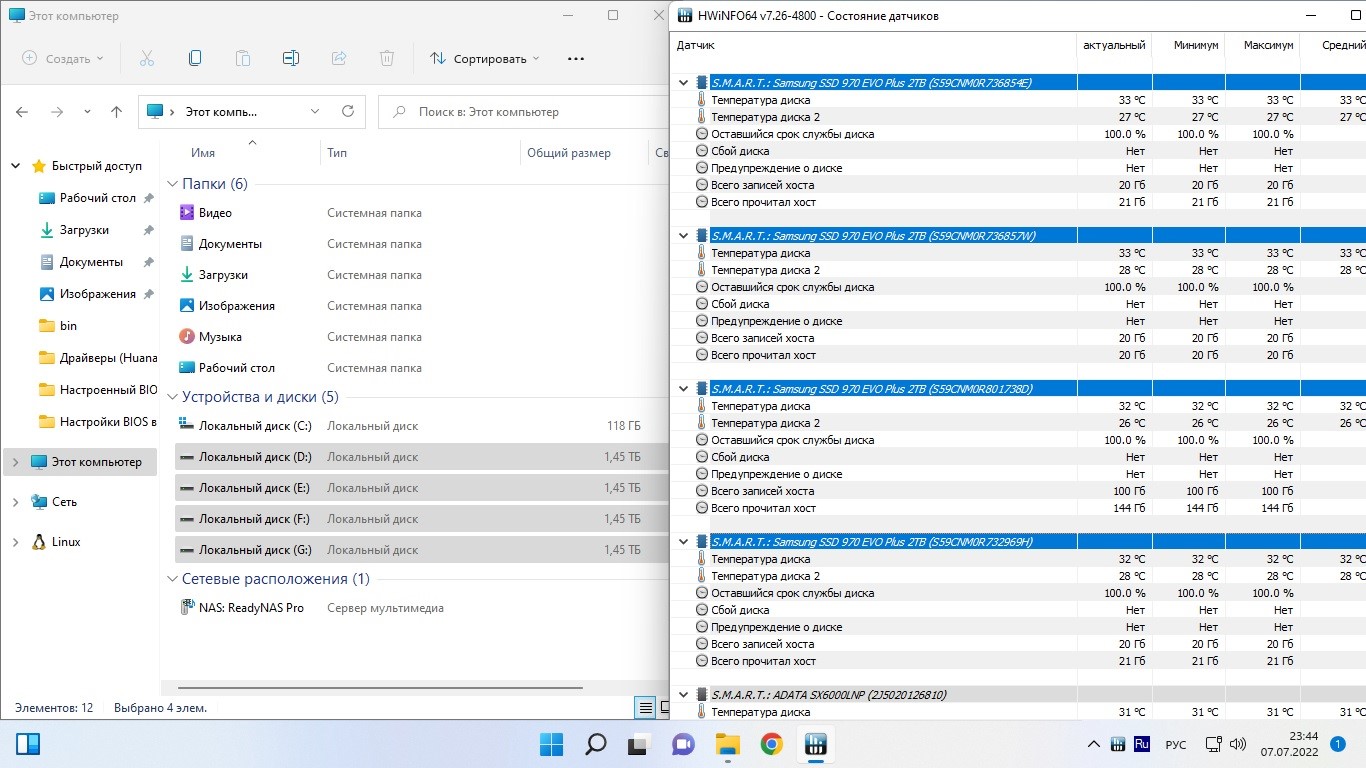Image resolution: width=1366 pixels, height=768 pixels.
Task: Click the volume speaker icon in system tray
Action: 1237,744
